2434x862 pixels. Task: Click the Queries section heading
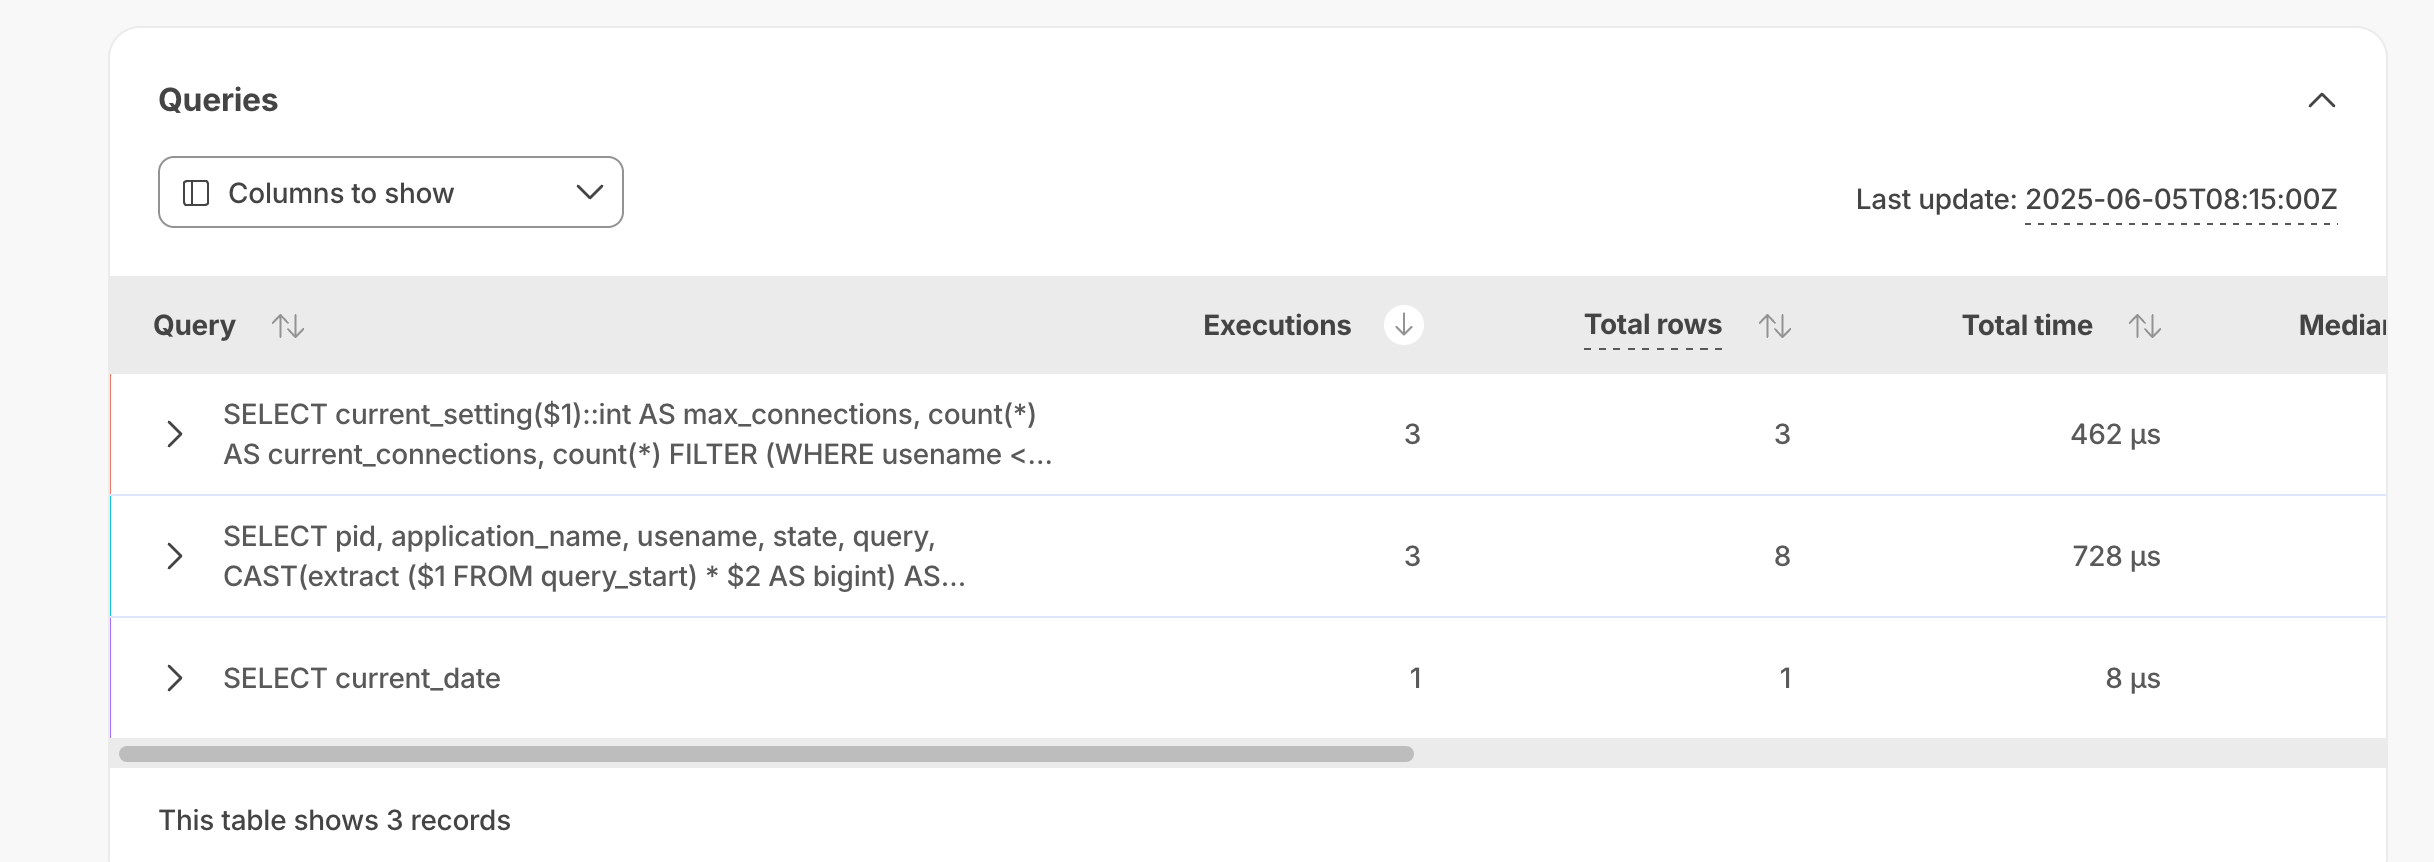(x=218, y=100)
